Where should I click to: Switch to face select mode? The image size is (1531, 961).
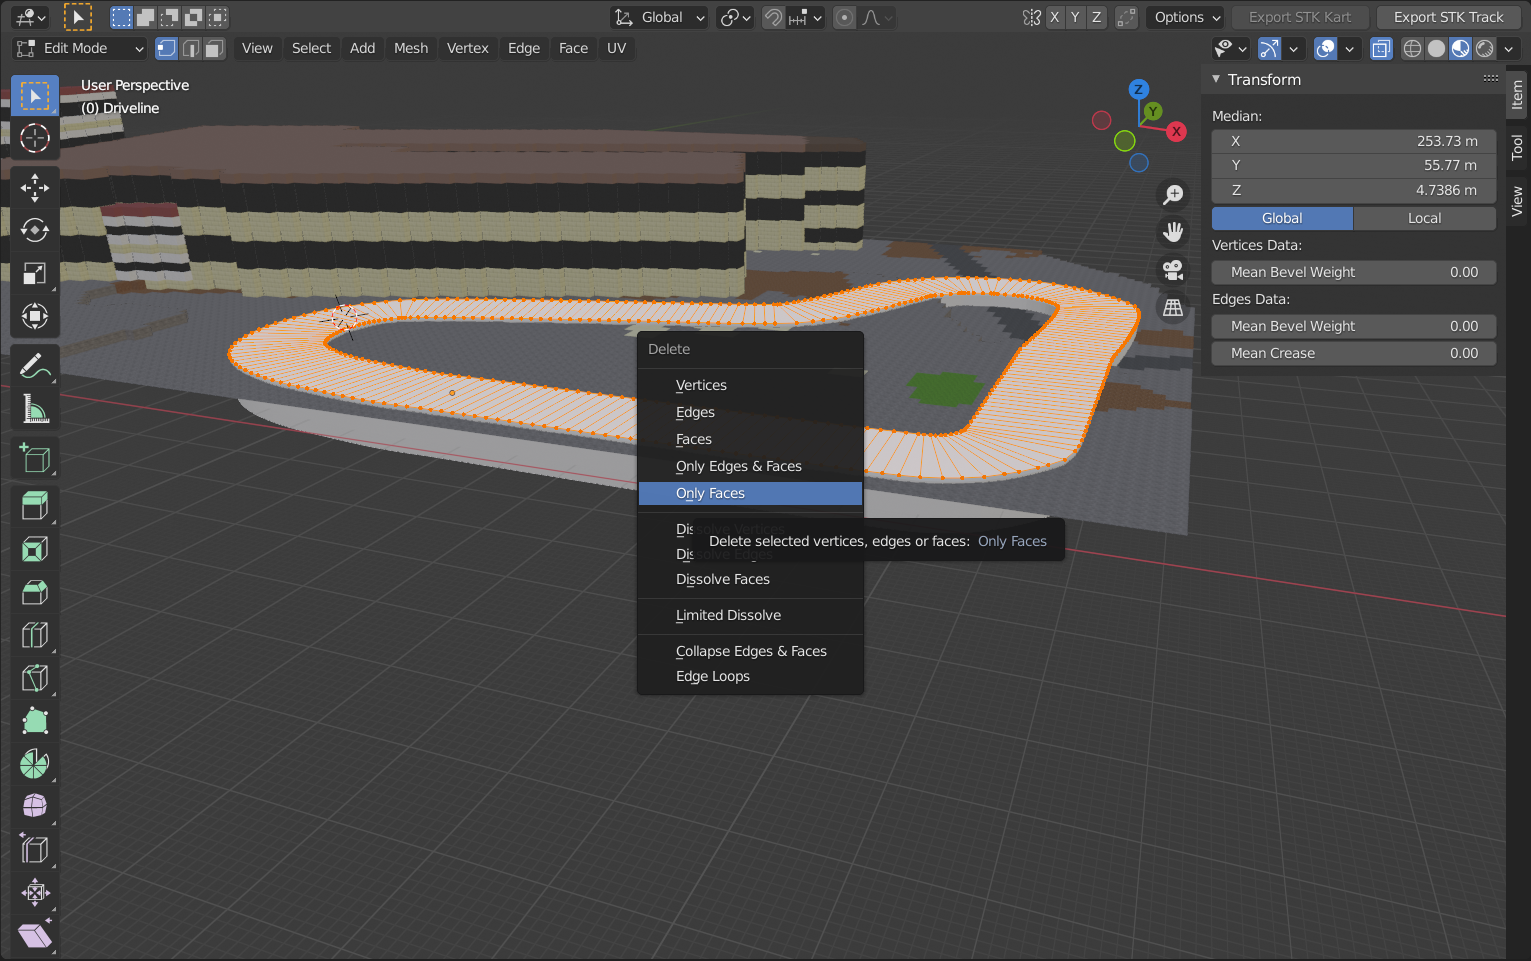[215, 48]
